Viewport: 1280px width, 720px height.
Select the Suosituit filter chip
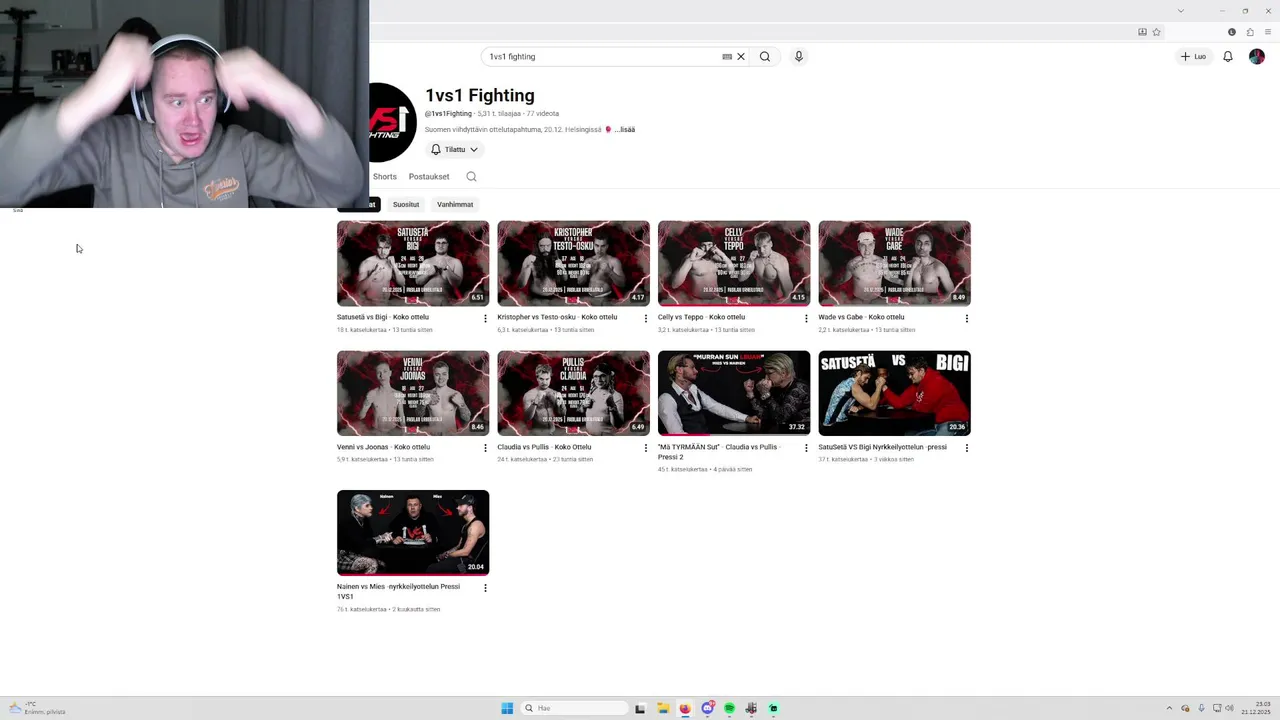[406, 204]
